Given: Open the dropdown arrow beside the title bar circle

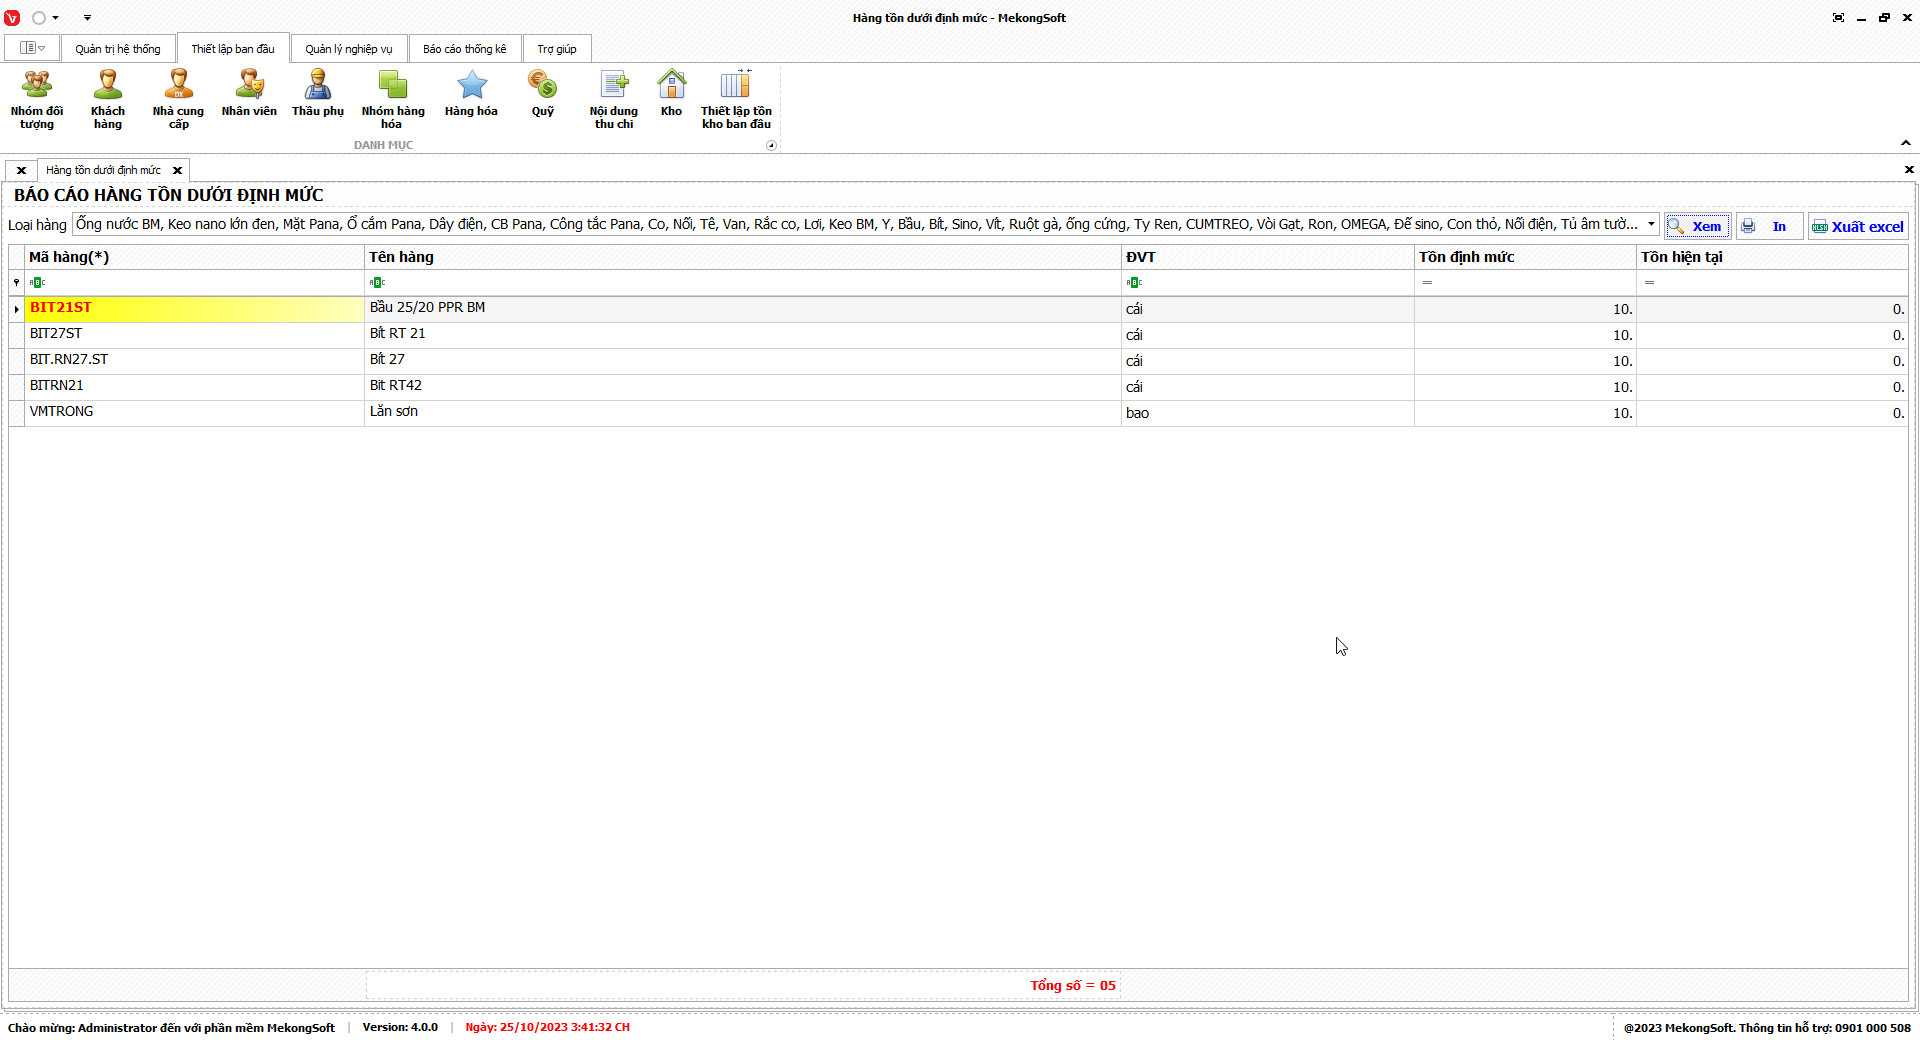Looking at the screenshot, I should coord(55,18).
